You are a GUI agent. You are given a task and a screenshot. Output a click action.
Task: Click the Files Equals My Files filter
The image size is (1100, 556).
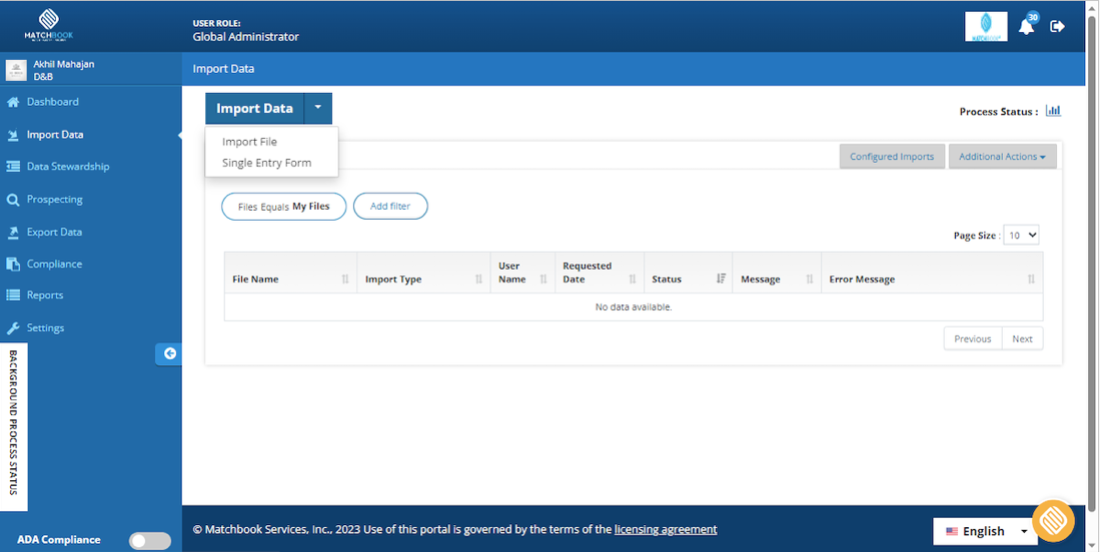coord(283,207)
